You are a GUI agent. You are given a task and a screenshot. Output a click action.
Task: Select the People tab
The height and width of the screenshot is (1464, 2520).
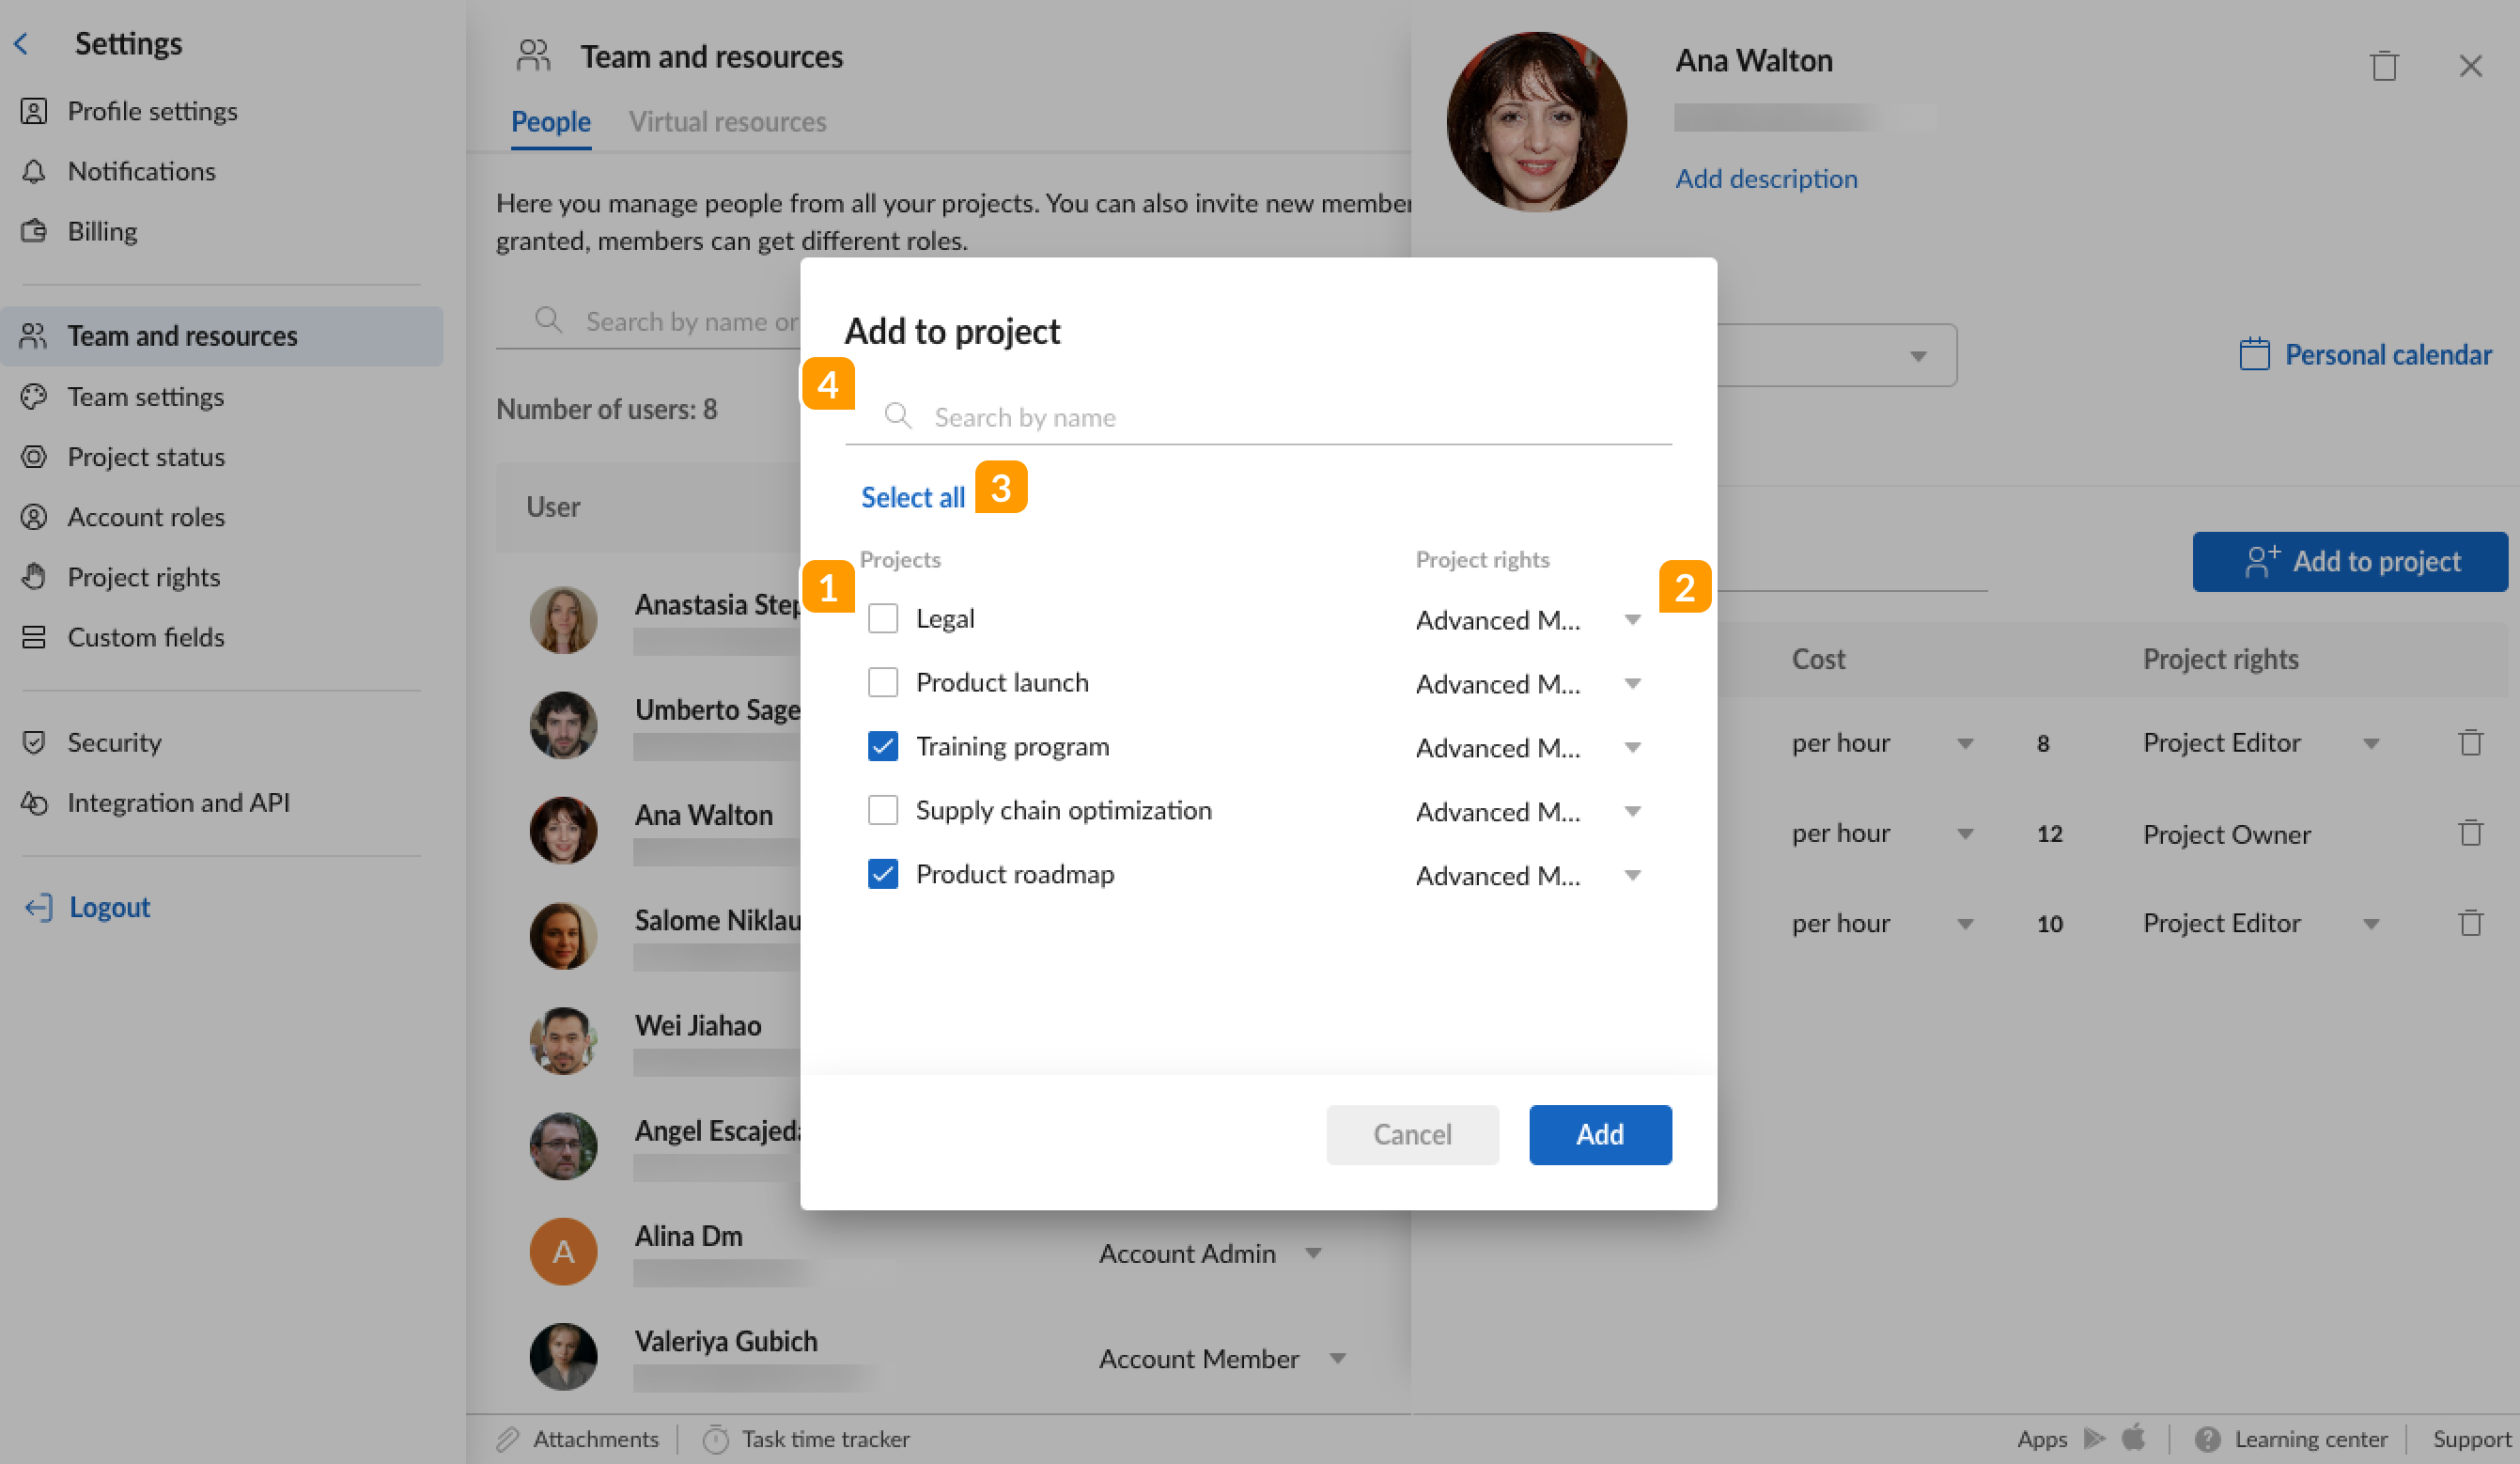coord(551,121)
